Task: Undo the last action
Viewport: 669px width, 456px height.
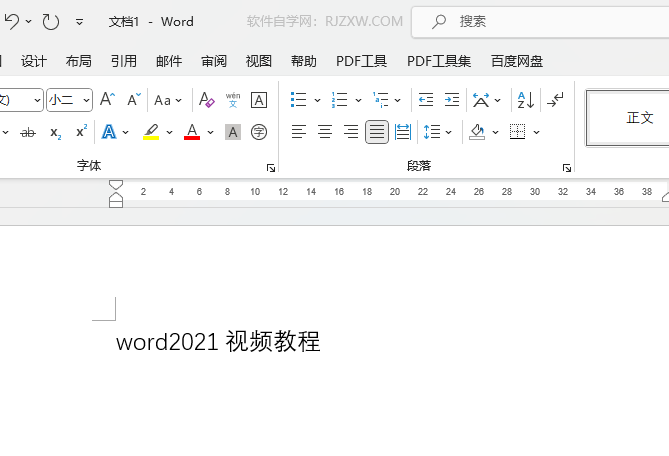Action: [12, 21]
